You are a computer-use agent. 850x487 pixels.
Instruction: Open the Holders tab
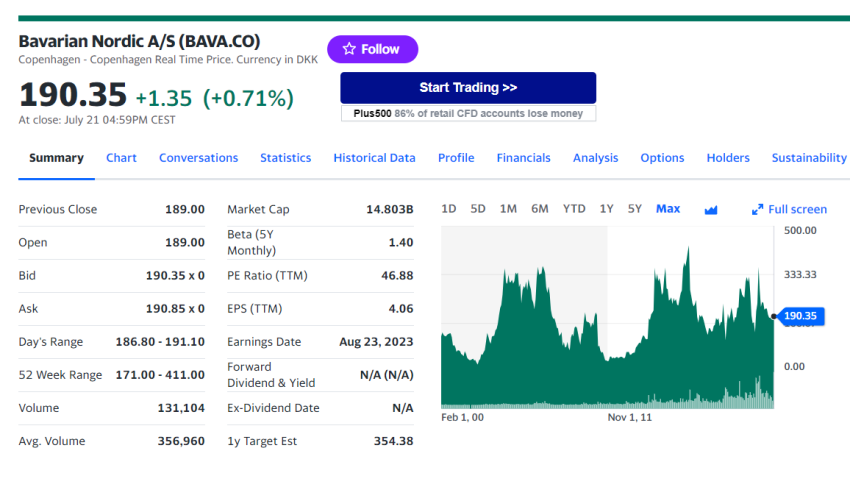click(728, 158)
